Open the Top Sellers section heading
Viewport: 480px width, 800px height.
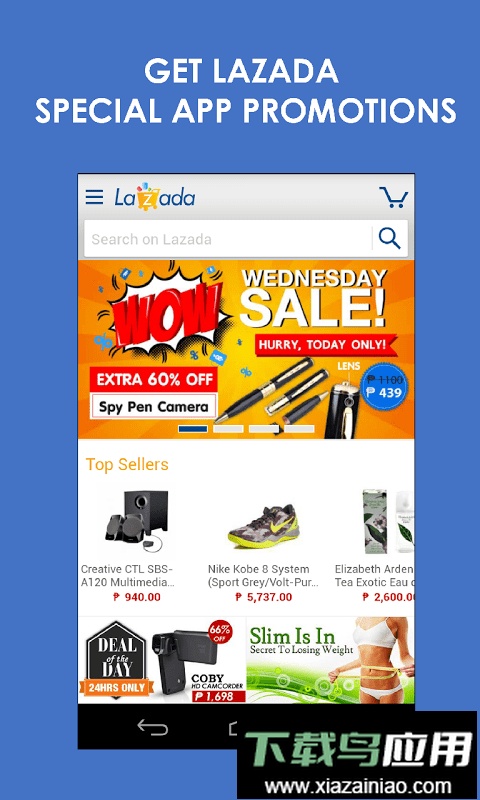(x=127, y=464)
